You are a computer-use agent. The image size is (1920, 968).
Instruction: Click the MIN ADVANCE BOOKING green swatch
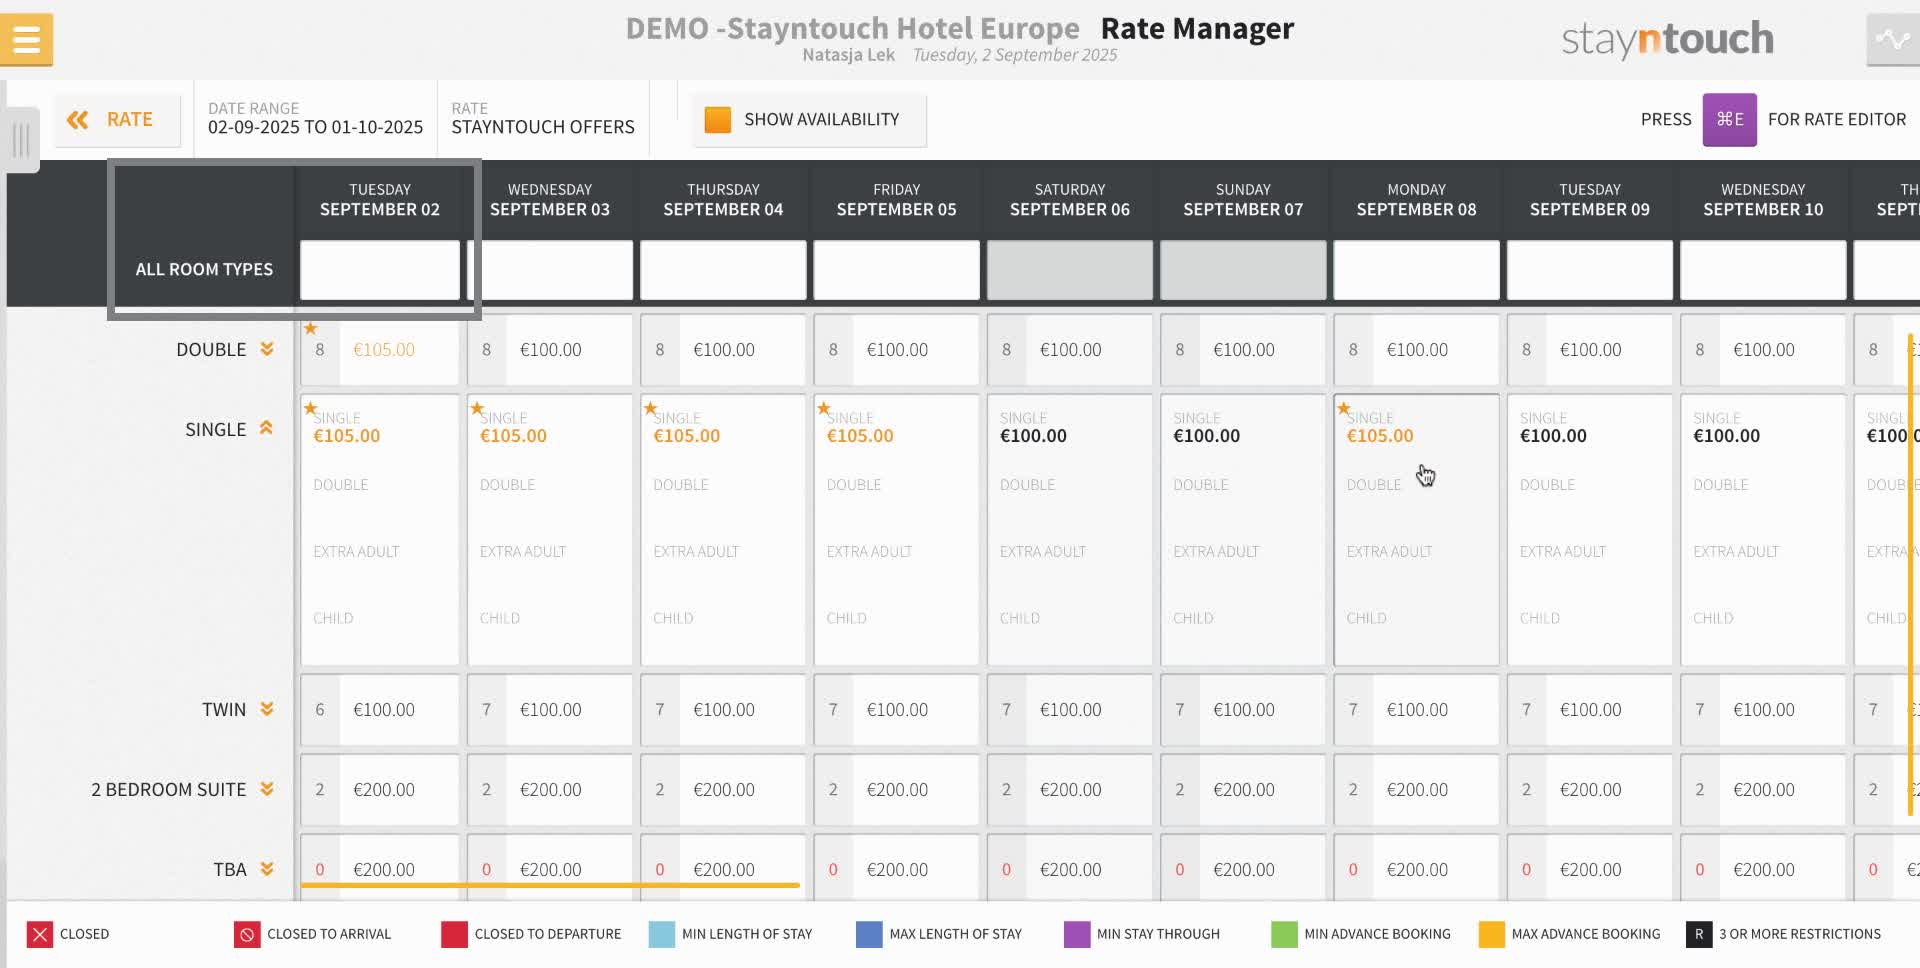tap(1284, 934)
